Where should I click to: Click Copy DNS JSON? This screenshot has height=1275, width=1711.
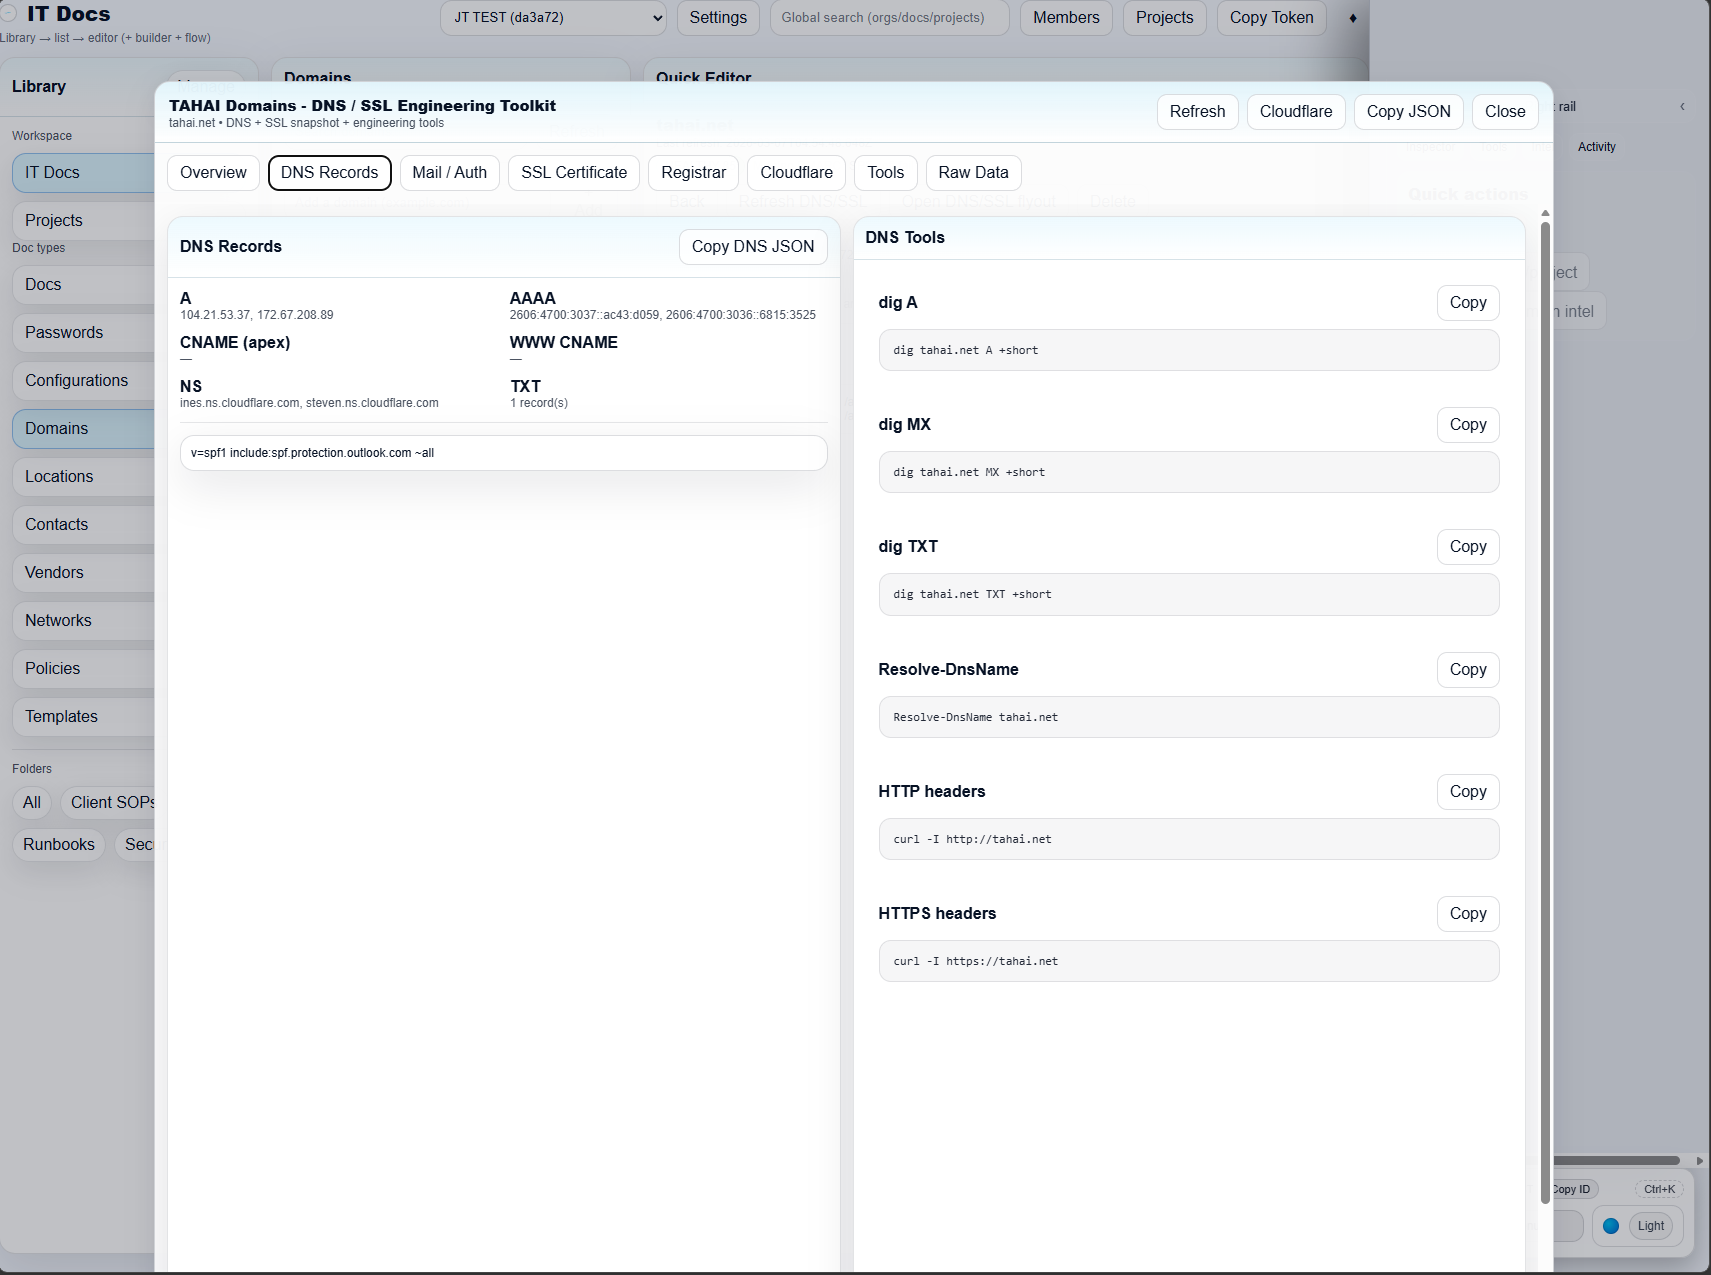click(x=753, y=246)
